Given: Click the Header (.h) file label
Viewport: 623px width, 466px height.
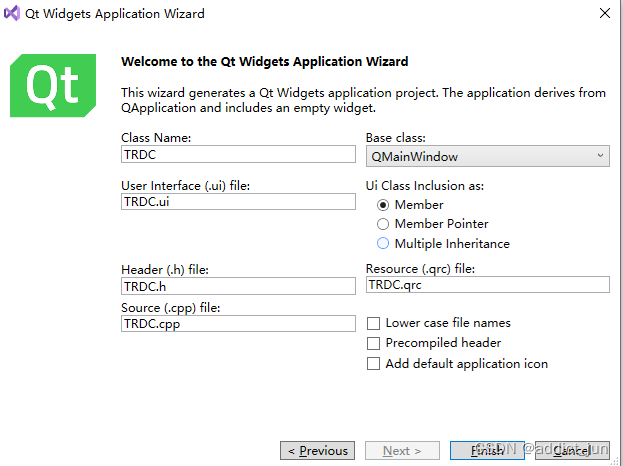Looking at the screenshot, I should coord(165,270).
